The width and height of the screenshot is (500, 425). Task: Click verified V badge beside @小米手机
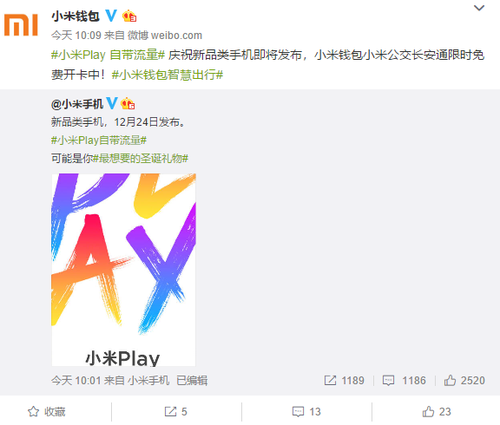112,104
